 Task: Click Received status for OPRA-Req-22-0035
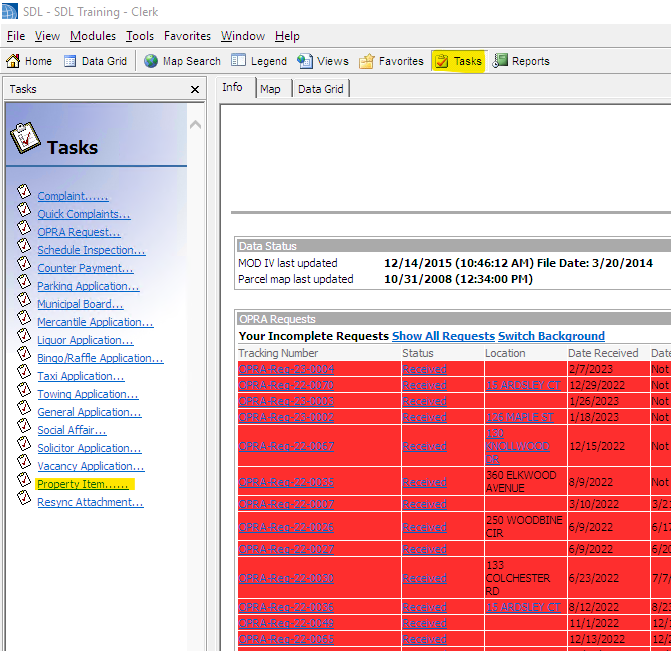click(x=425, y=482)
